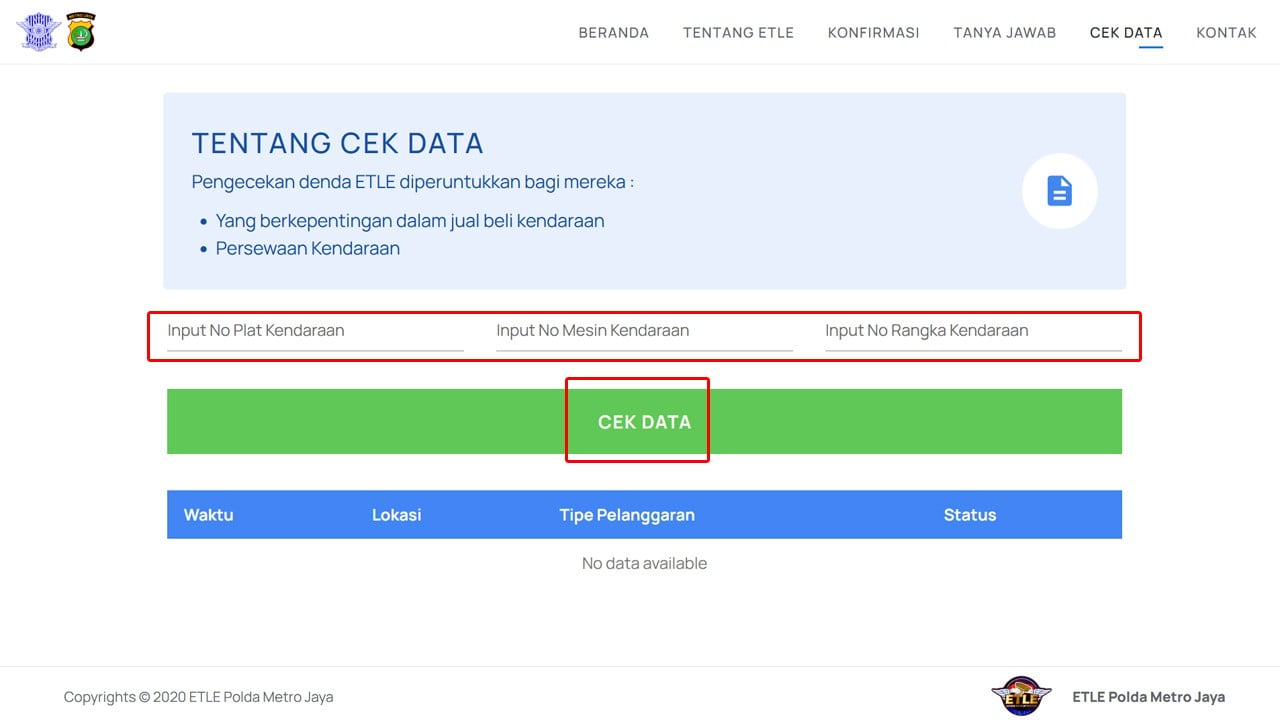Select the CEK DATA navigation tab
The height and width of the screenshot is (720, 1280).
pyautogui.click(x=1126, y=33)
